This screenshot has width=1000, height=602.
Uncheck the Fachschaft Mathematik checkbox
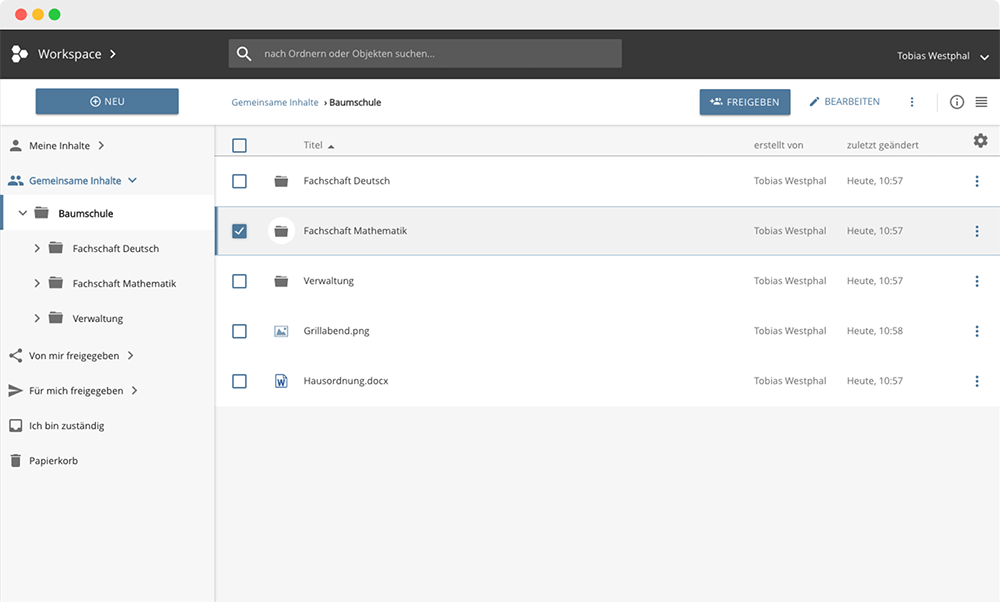[239, 231]
